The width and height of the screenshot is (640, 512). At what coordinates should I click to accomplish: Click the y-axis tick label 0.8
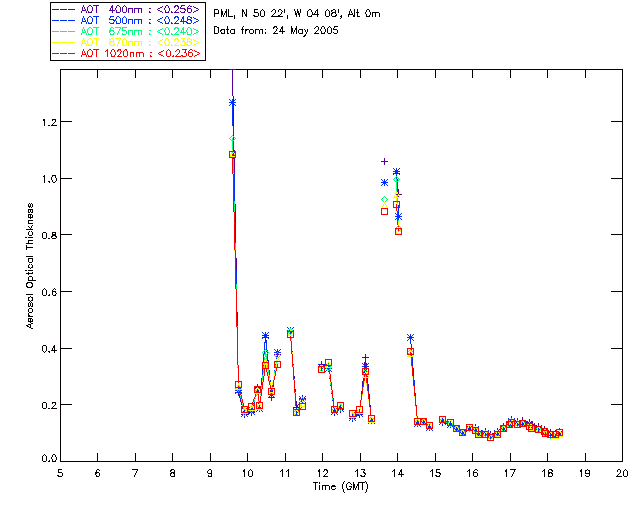tap(49, 235)
